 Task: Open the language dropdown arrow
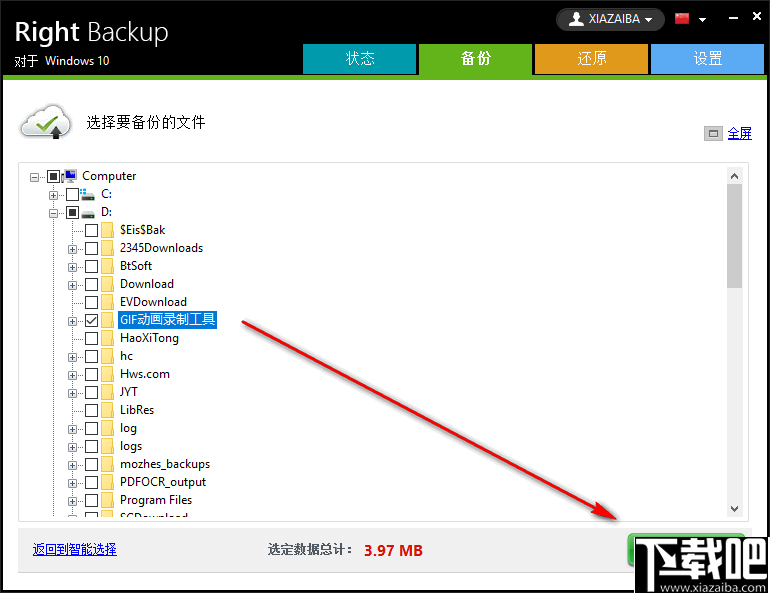(702, 20)
